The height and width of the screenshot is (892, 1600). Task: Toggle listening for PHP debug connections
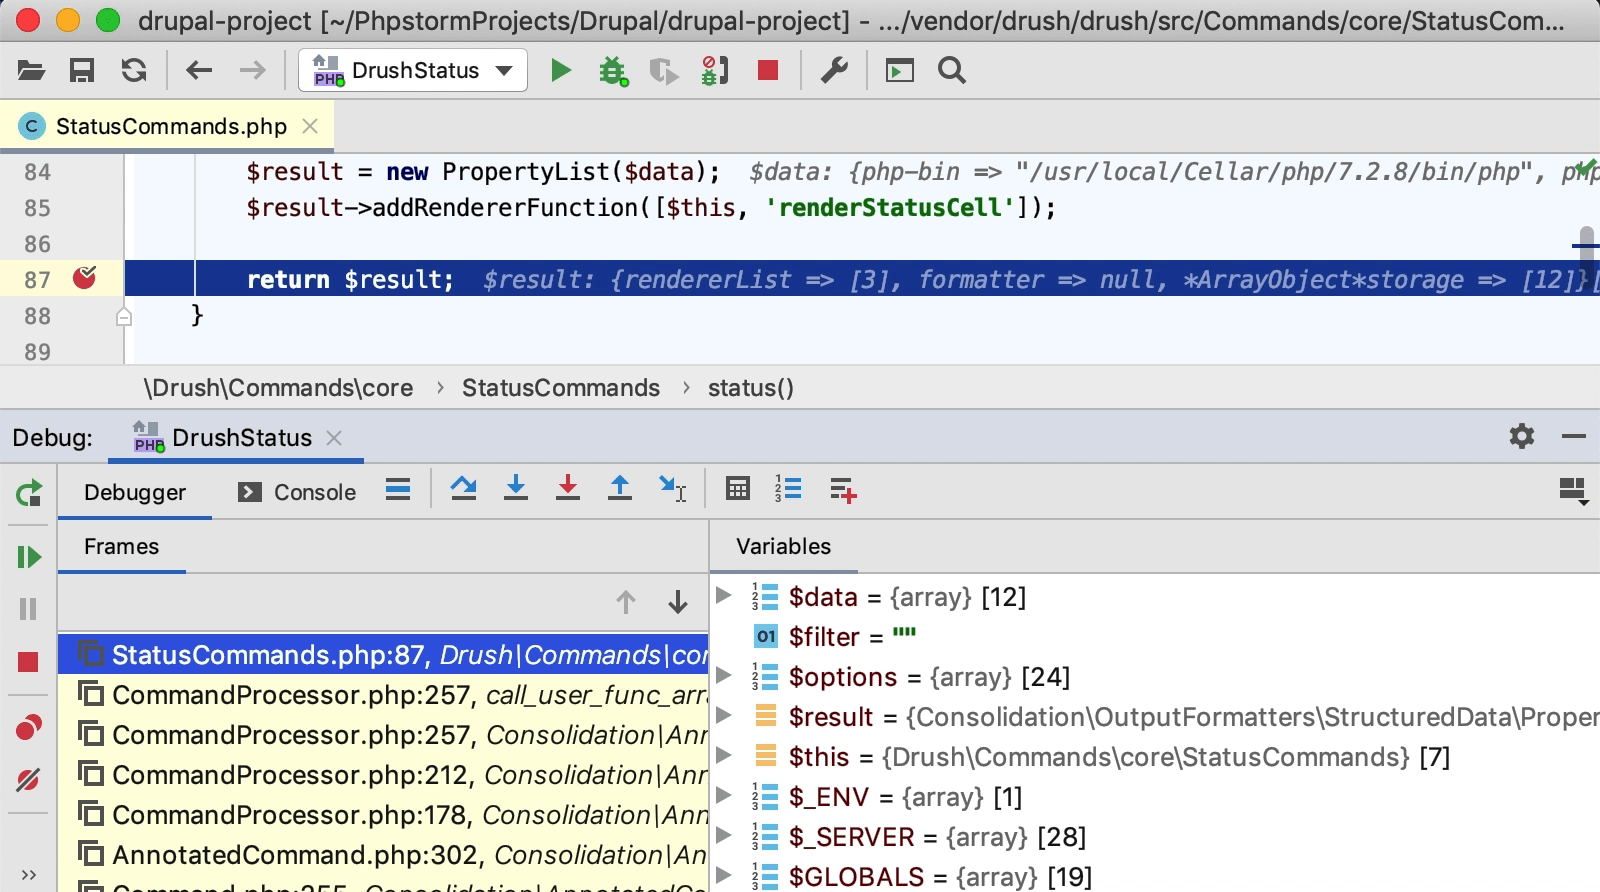point(715,71)
